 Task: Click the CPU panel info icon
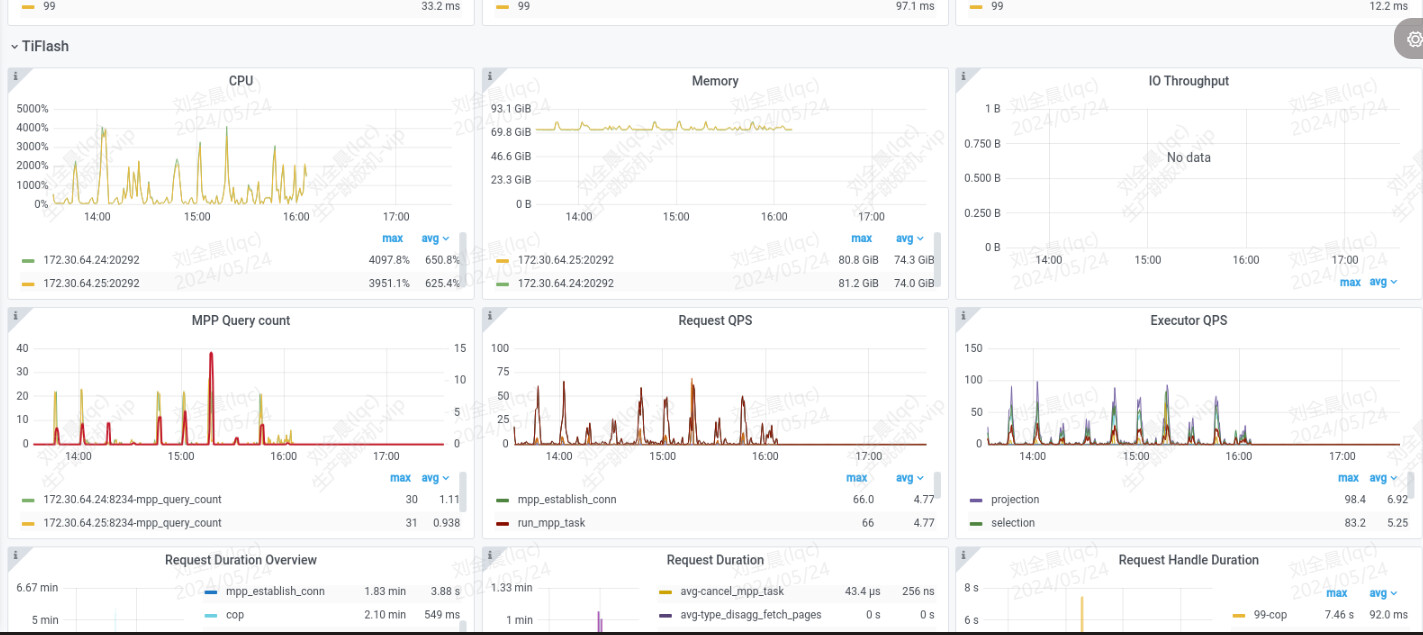[15, 75]
